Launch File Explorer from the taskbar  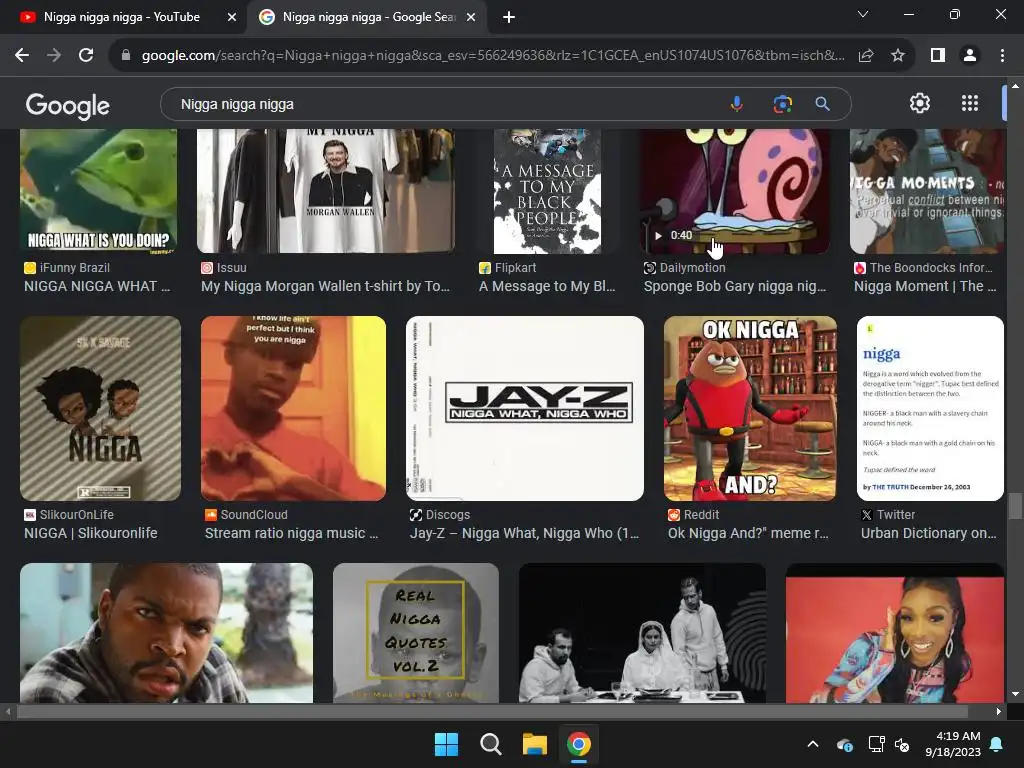(x=534, y=744)
